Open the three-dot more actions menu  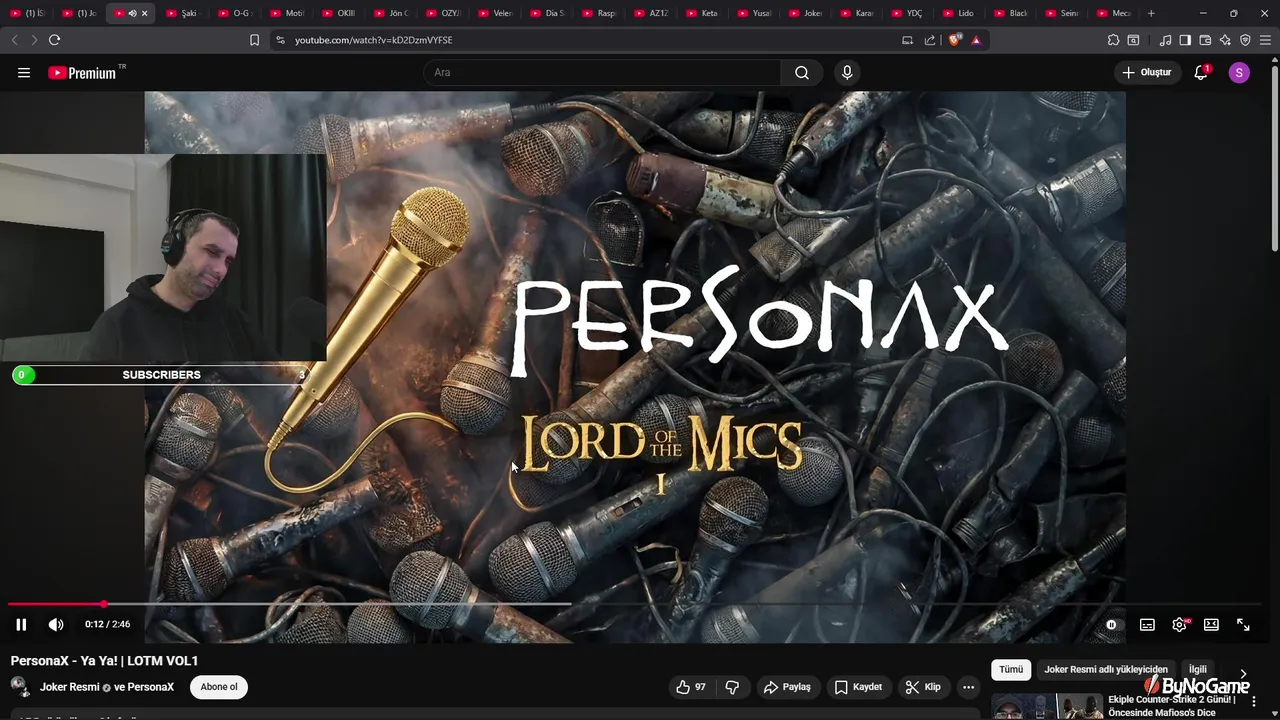point(968,687)
